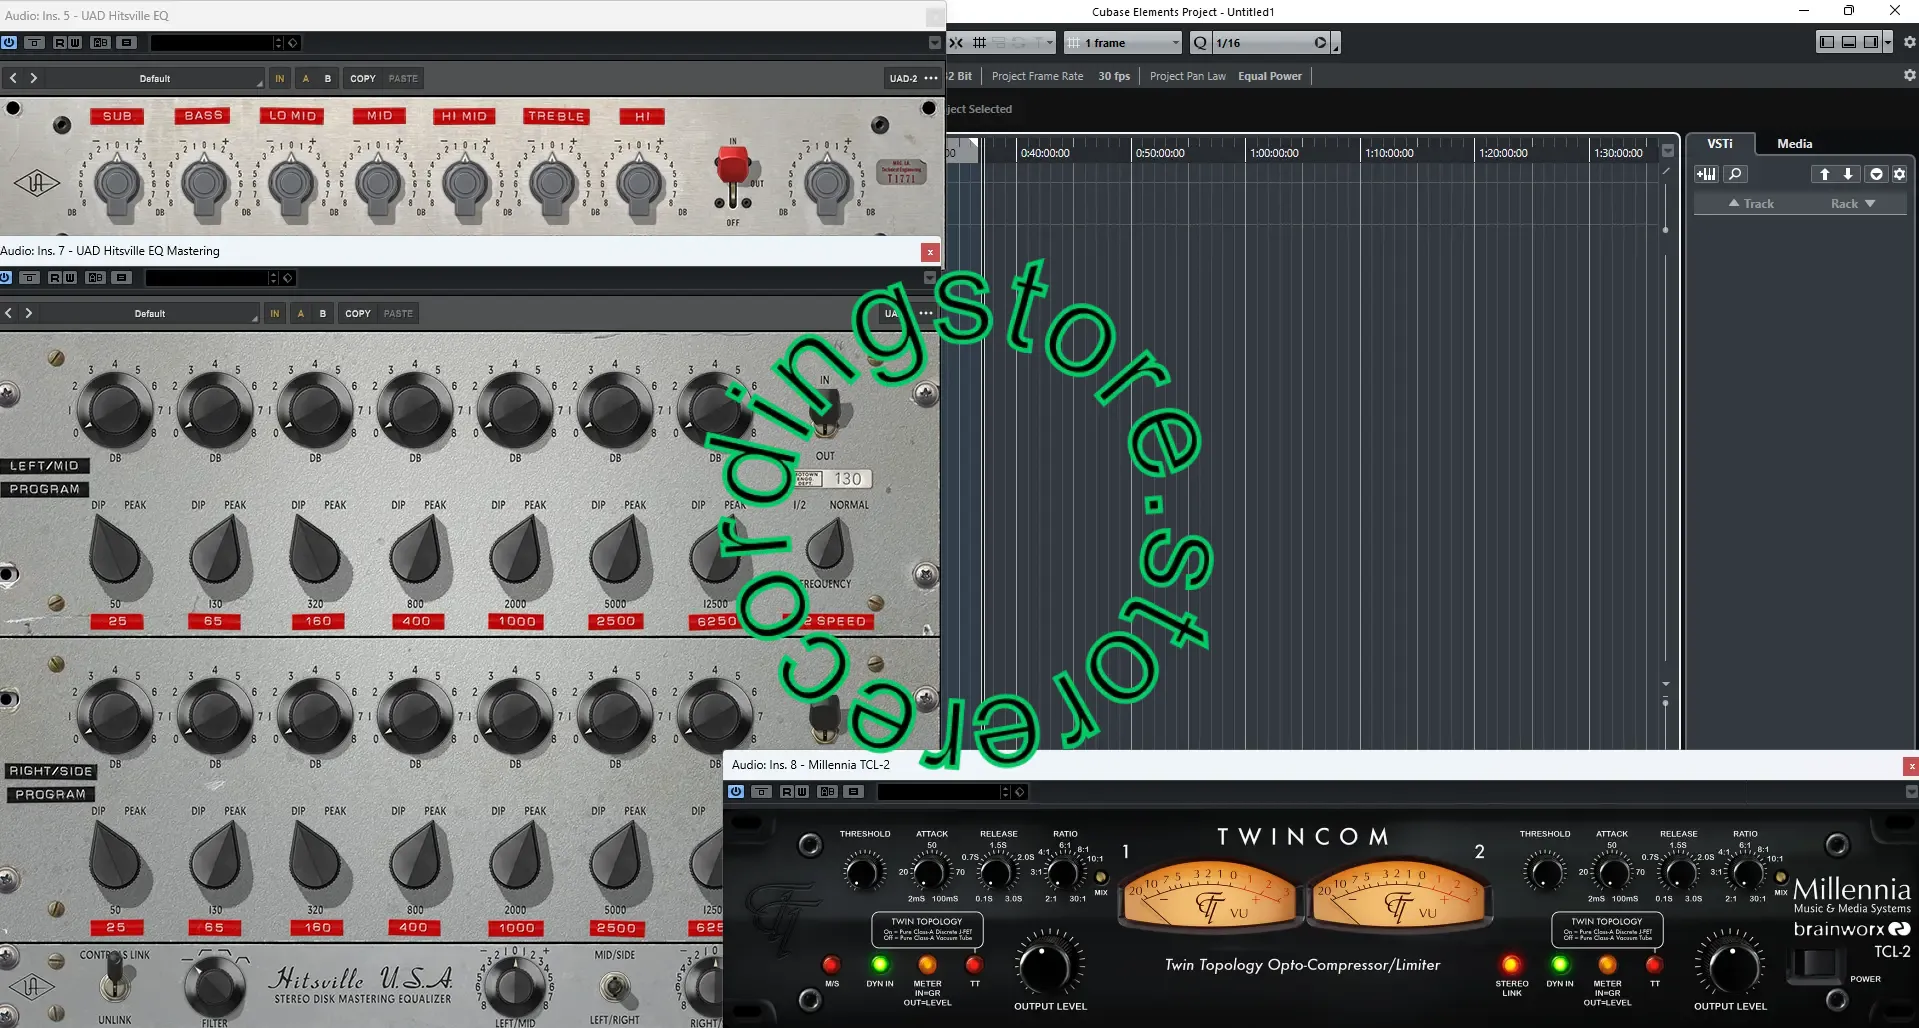Click the VSTi rack up arrow icon
1919x1028 pixels.
pyautogui.click(x=1824, y=174)
